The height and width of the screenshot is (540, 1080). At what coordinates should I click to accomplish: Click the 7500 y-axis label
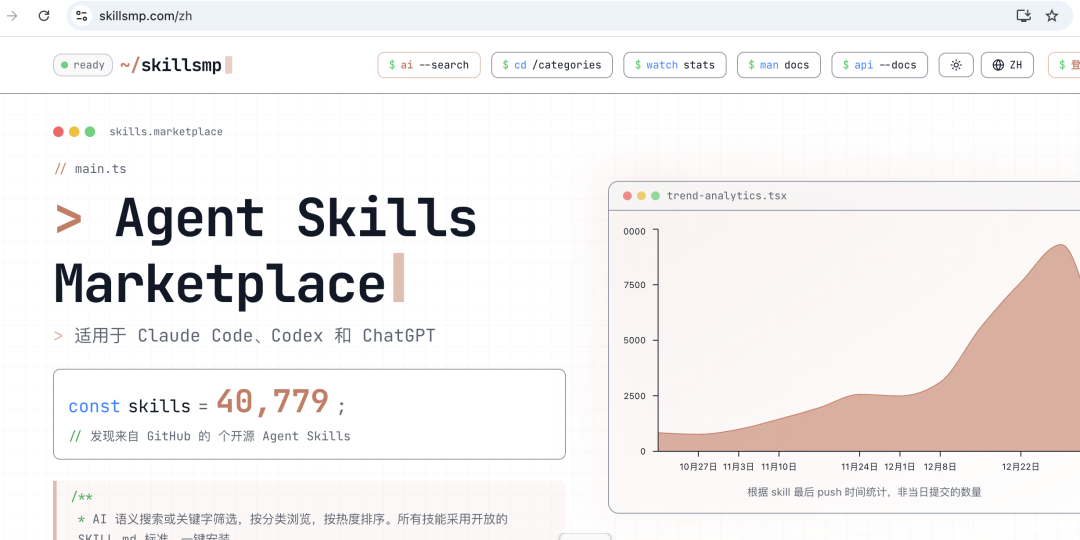point(634,285)
